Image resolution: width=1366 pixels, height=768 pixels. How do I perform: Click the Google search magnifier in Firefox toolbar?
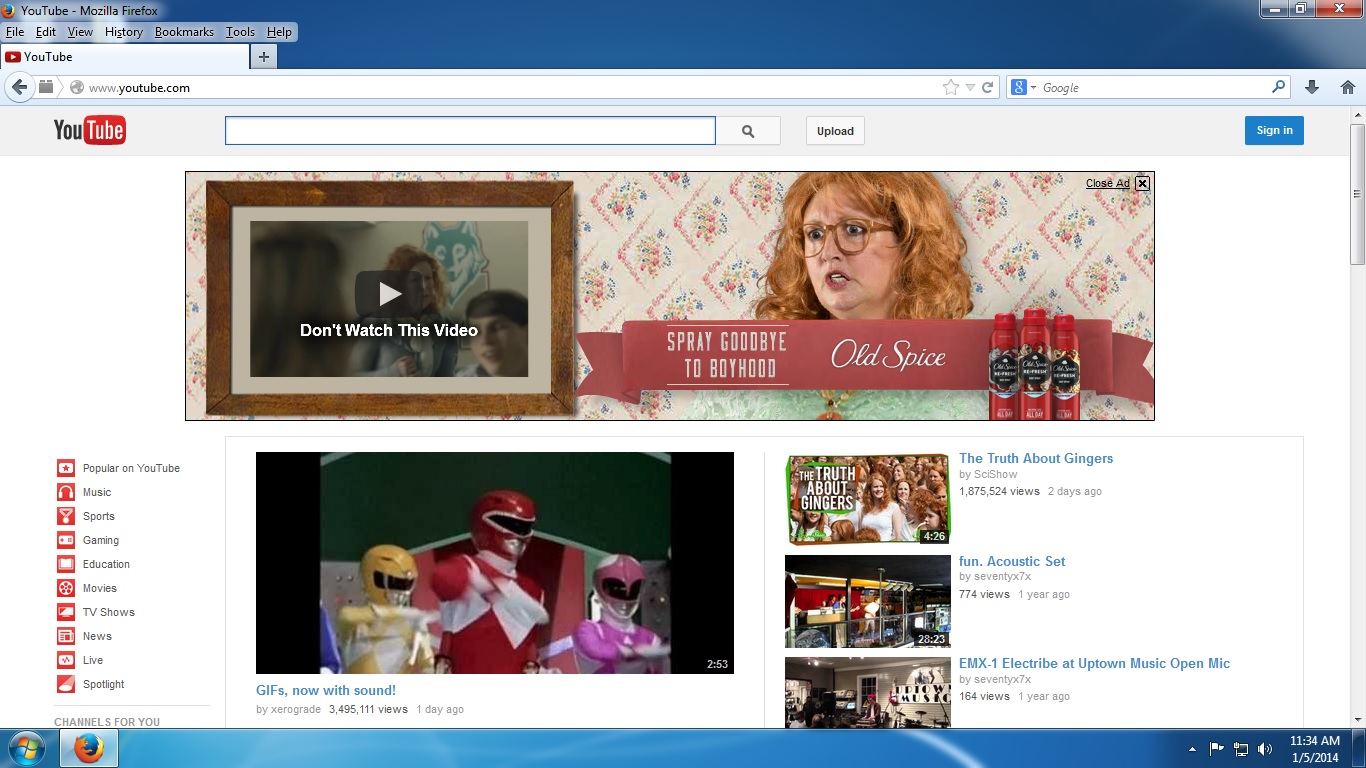point(1278,87)
